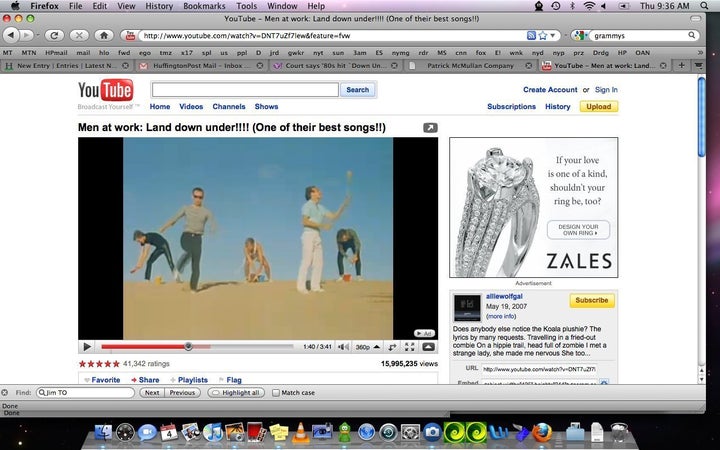720x450 pixels.
Task: Click the video progress slider handle
Action: point(188,346)
